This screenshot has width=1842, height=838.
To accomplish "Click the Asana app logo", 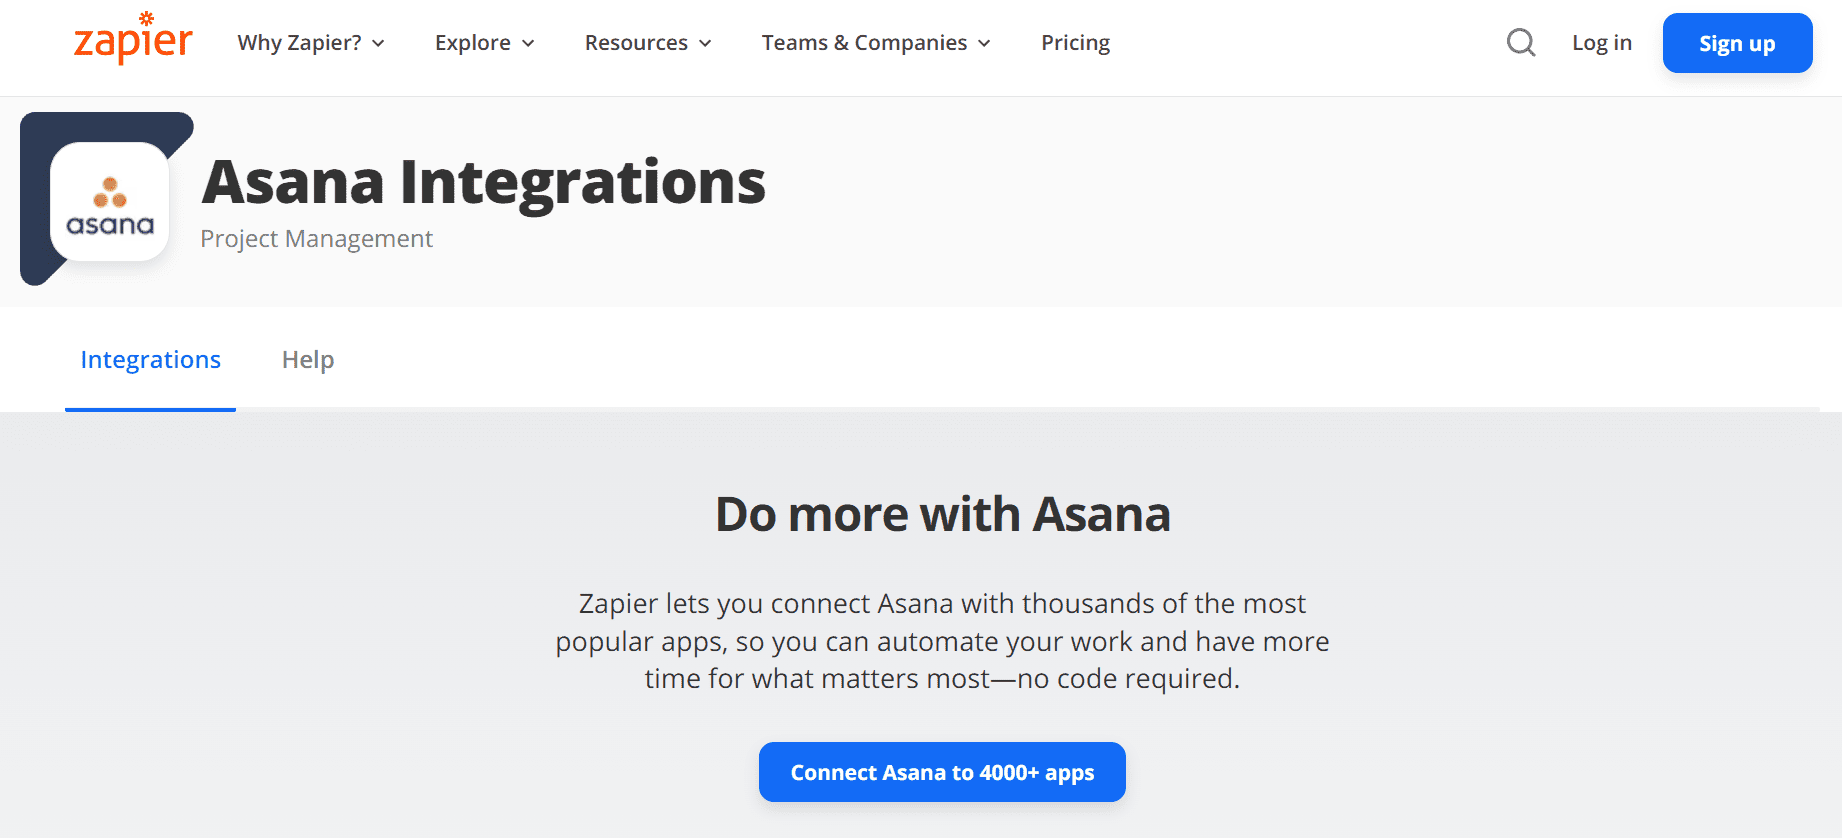I will pyautogui.click(x=110, y=202).
